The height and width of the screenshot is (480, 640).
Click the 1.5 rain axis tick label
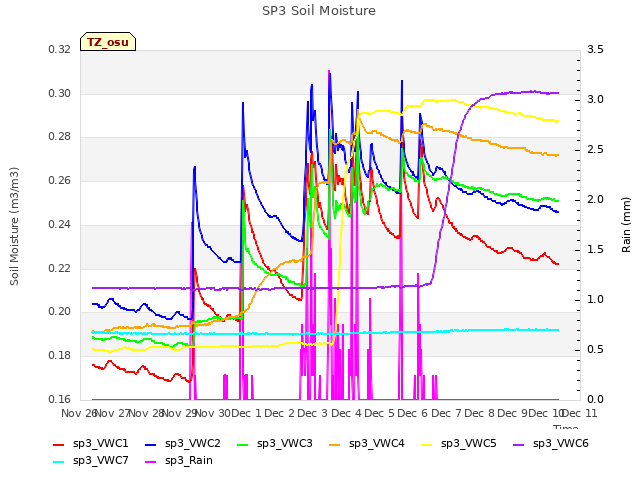click(x=595, y=250)
